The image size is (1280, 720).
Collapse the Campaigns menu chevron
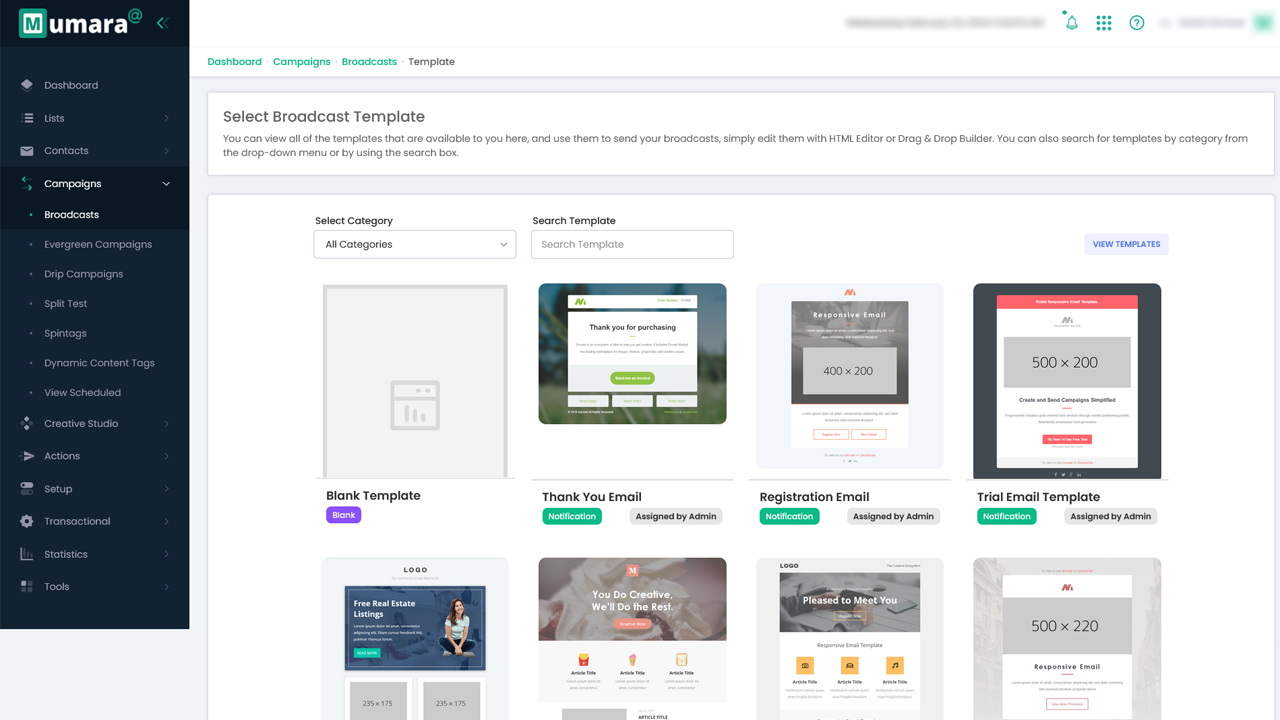click(167, 184)
